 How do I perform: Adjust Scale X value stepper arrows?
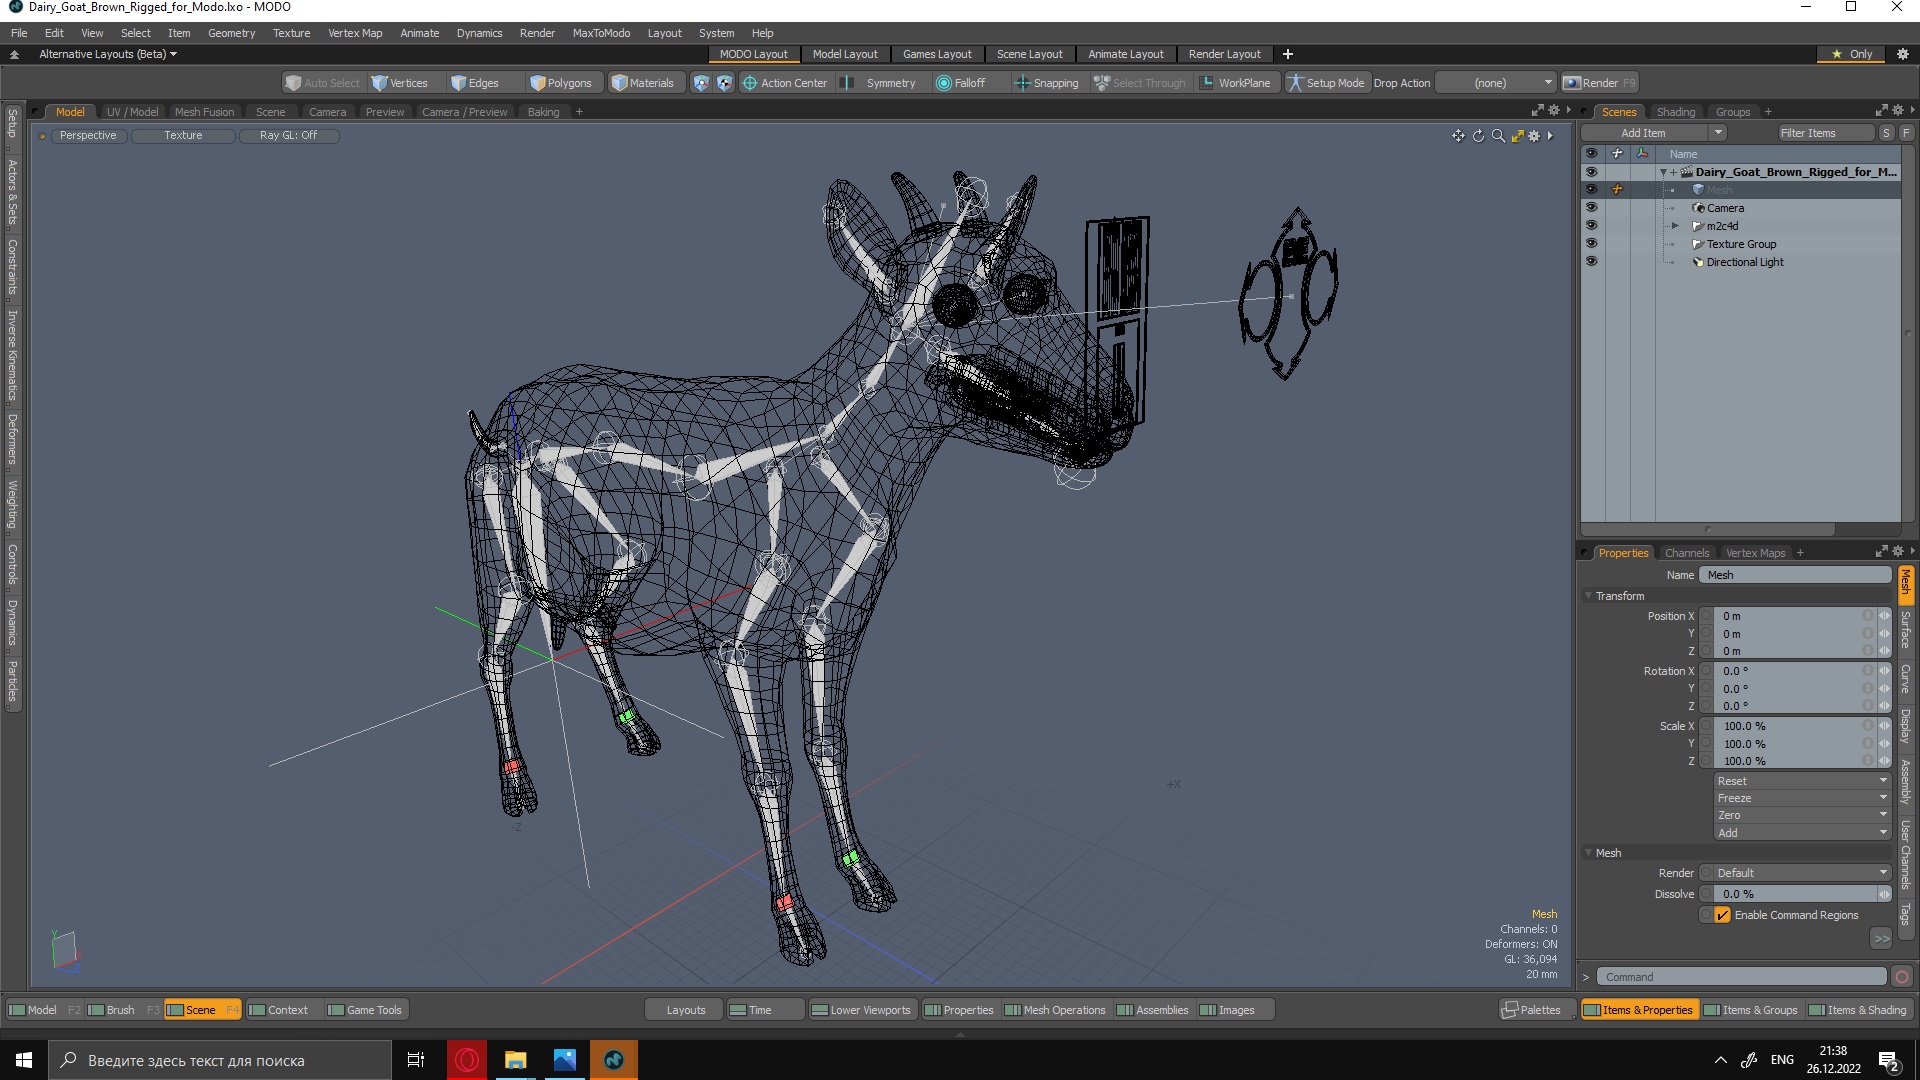tap(1885, 726)
